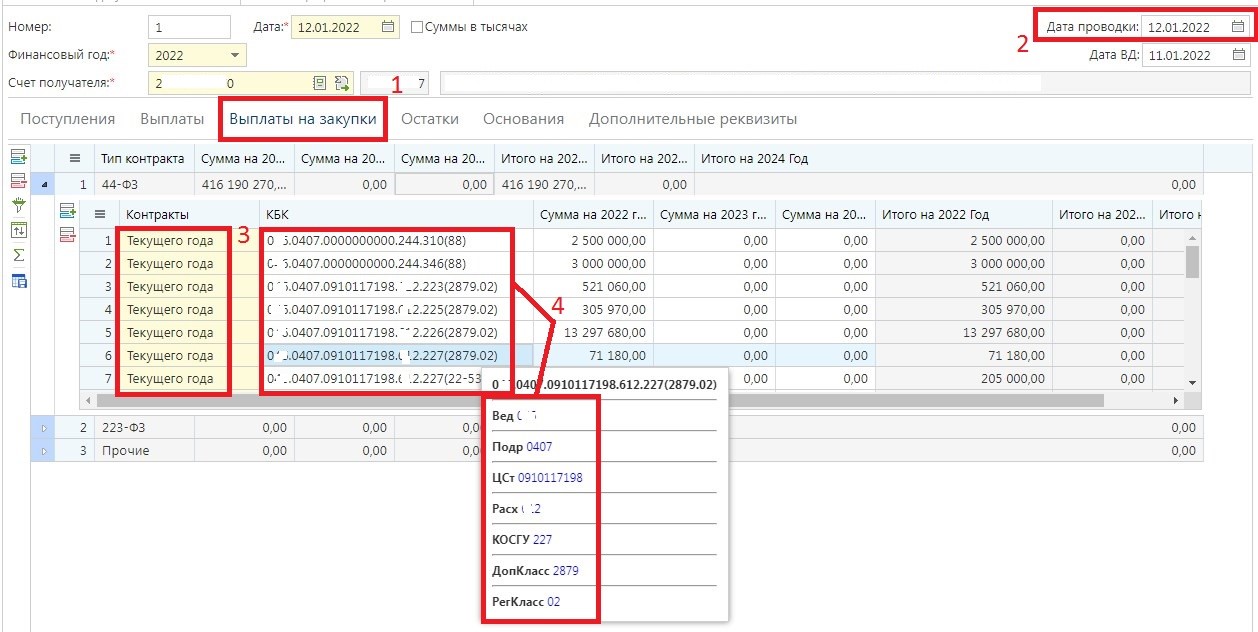Expand the Прочие row
The width and height of the screenshot is (1258, 632).
tap(43, 451)
